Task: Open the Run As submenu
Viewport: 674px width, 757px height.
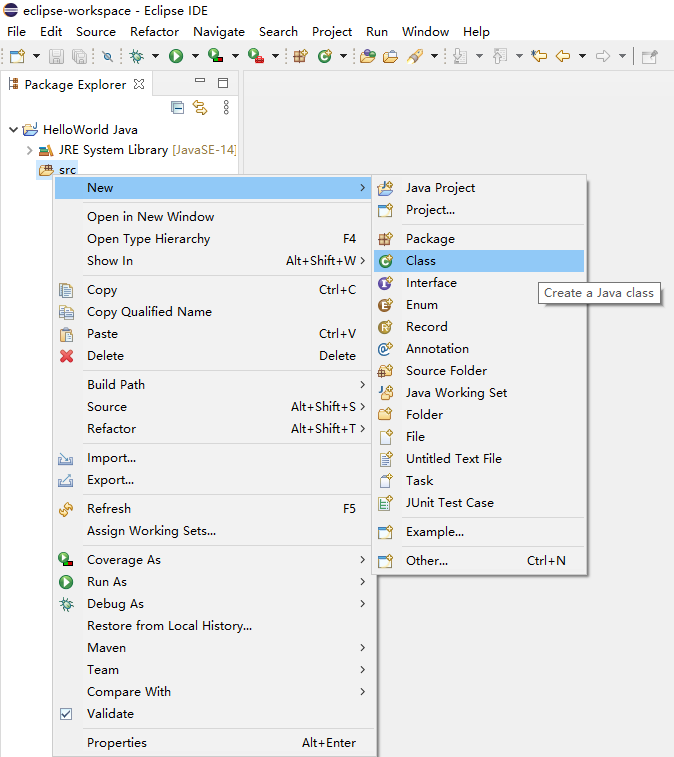Action: pyautogui.click(x=213, y=582)
